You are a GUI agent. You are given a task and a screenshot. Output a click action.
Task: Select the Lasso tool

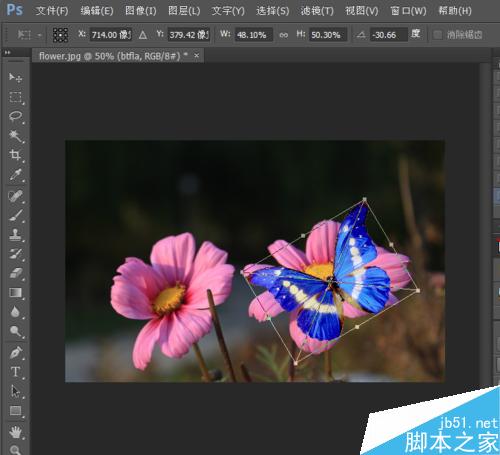coord(15,116)
